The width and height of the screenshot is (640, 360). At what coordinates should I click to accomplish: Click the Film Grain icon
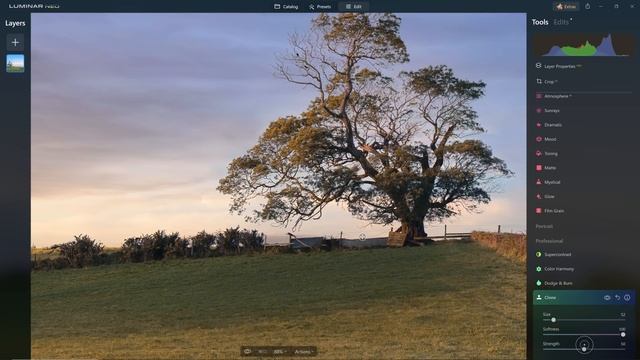pos(539,211)
